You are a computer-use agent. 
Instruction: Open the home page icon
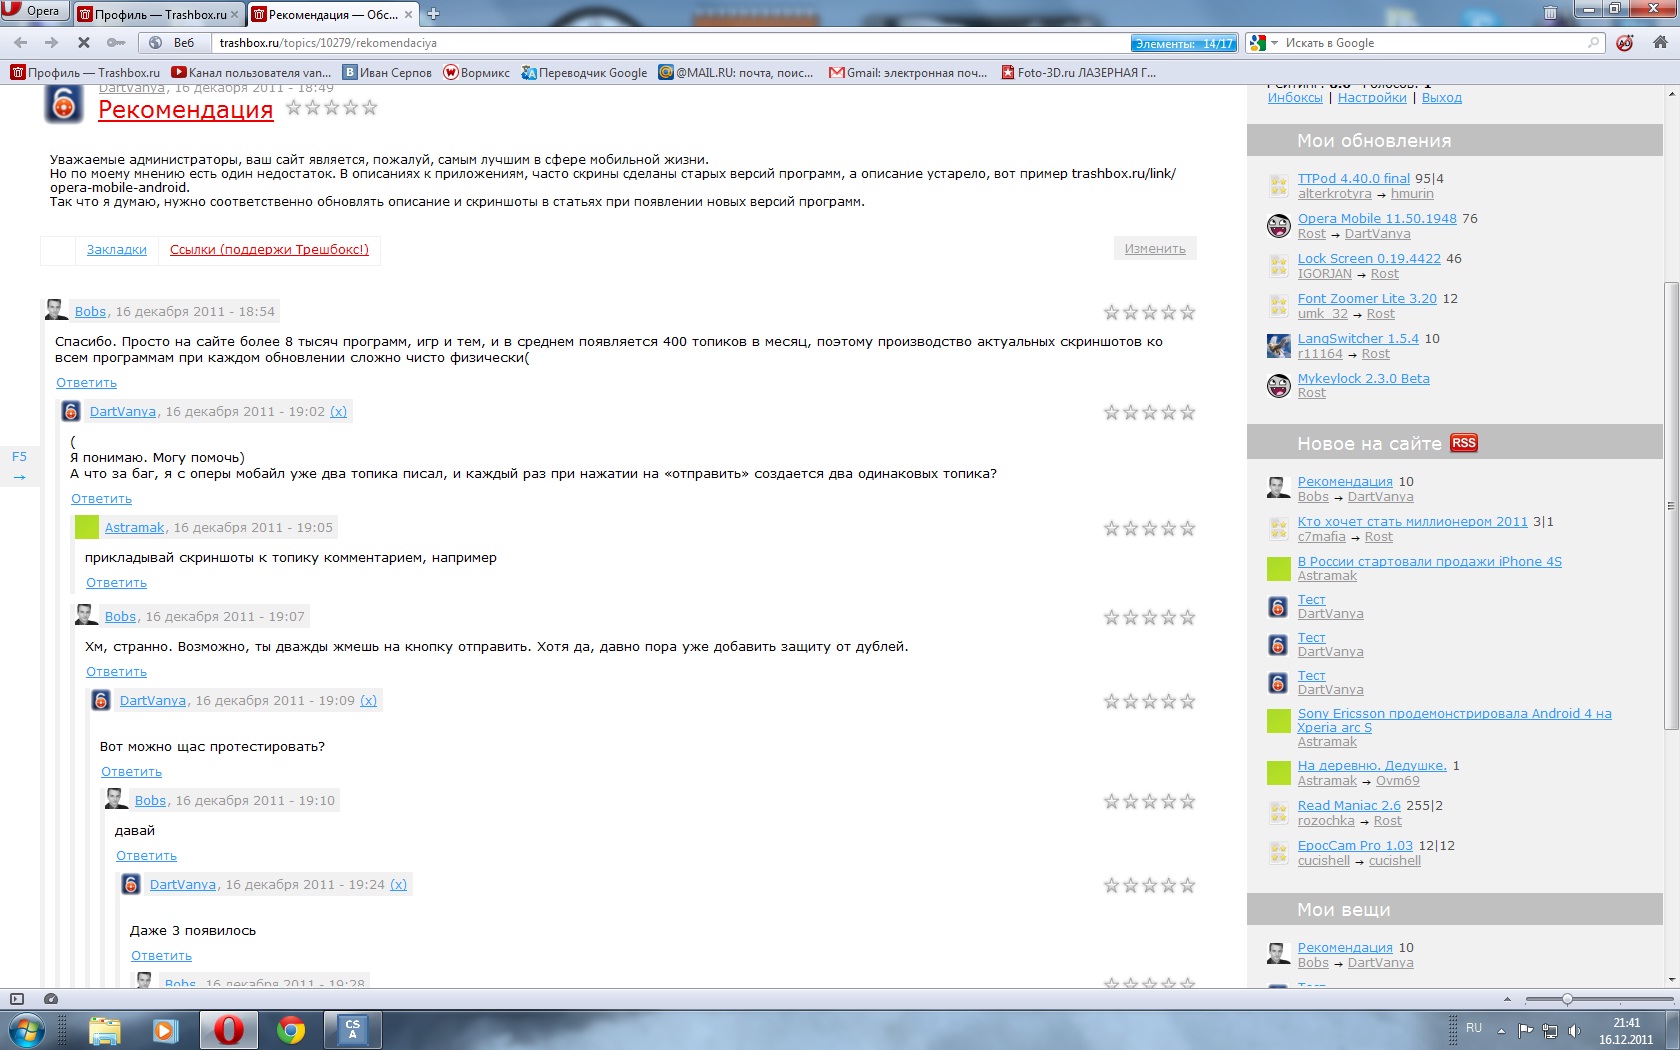pyautogui.click(x=1660, y=43)
